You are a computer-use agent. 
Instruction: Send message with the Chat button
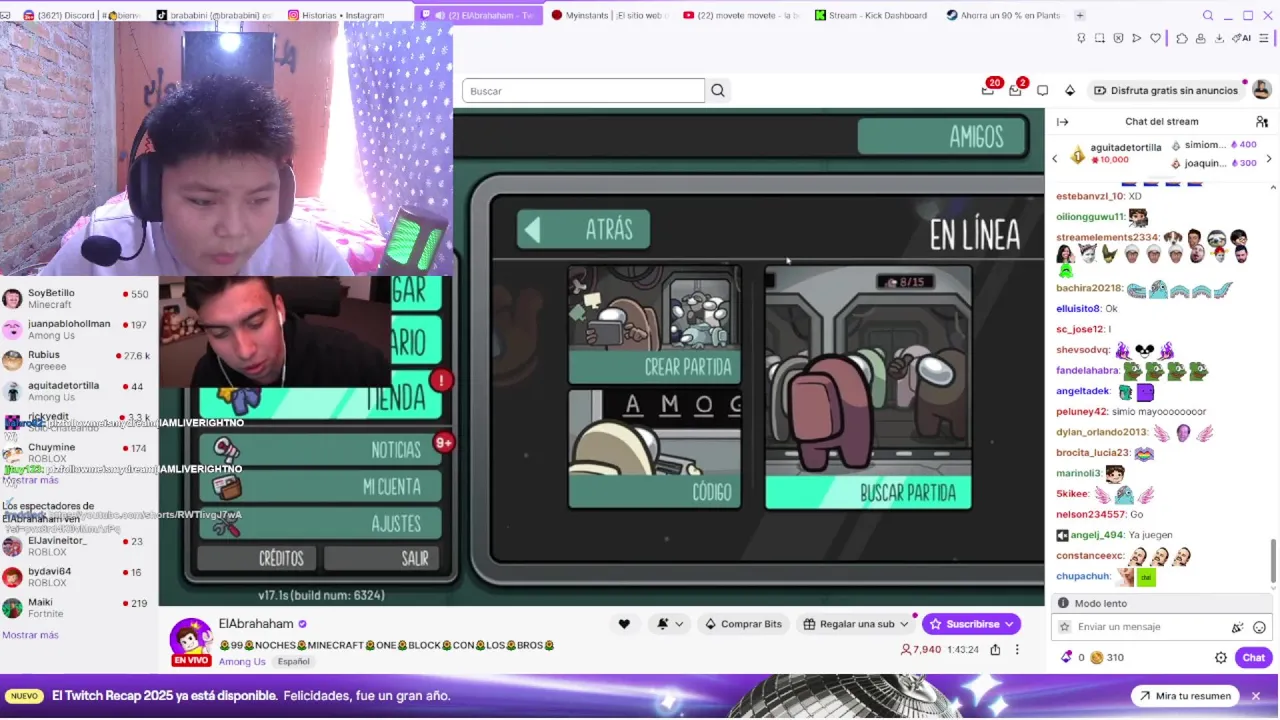(1254, 657)
